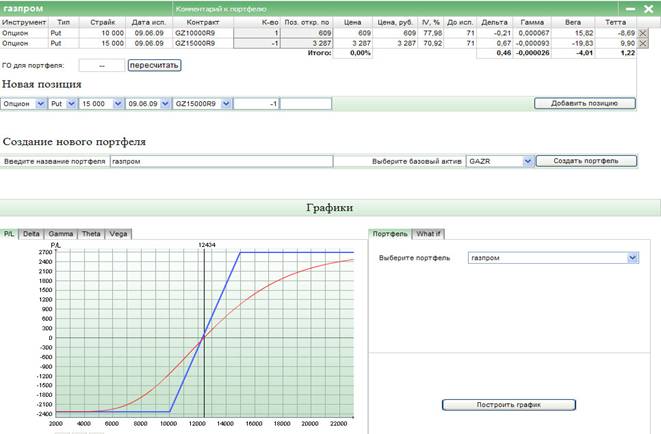The width and height of the screenshot is (661, 434).
Task: Switch to the Delta chart tab
Action: tap(32, 233)
